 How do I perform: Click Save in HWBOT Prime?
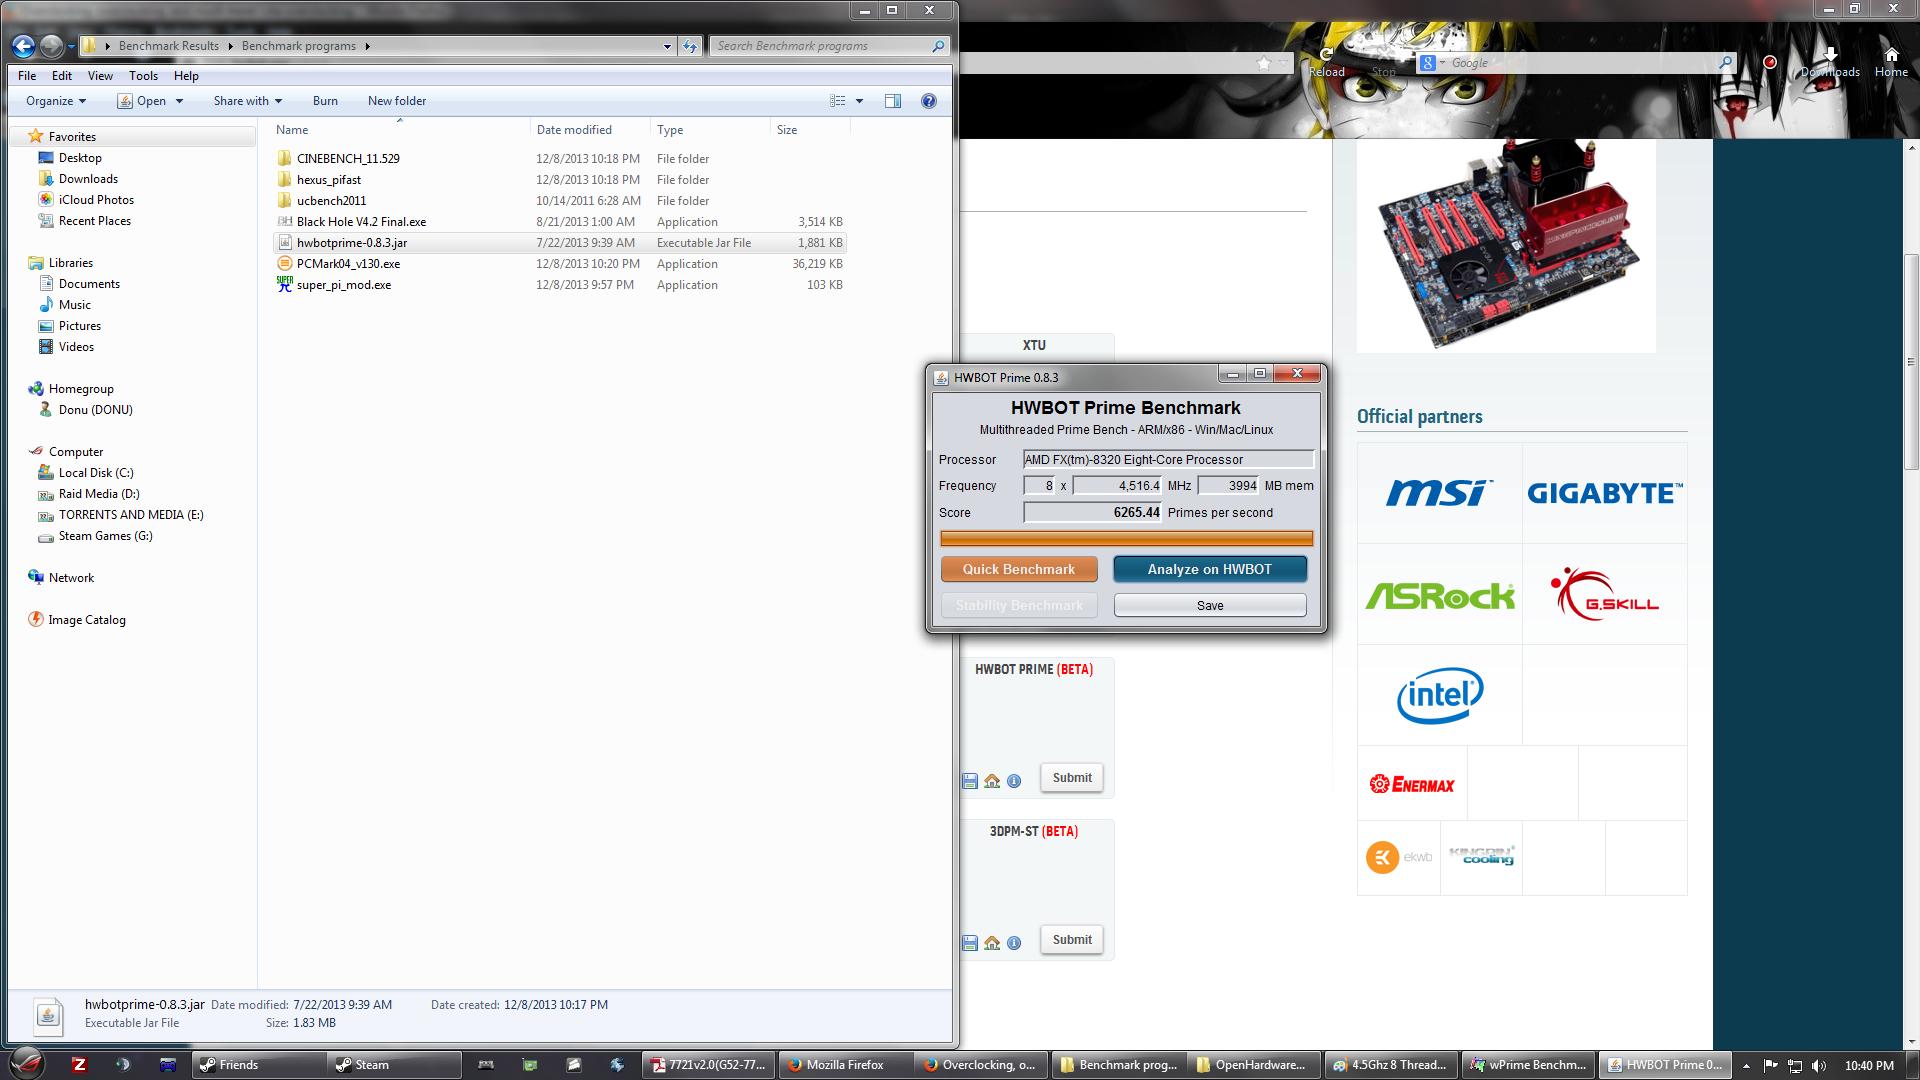1210,605
